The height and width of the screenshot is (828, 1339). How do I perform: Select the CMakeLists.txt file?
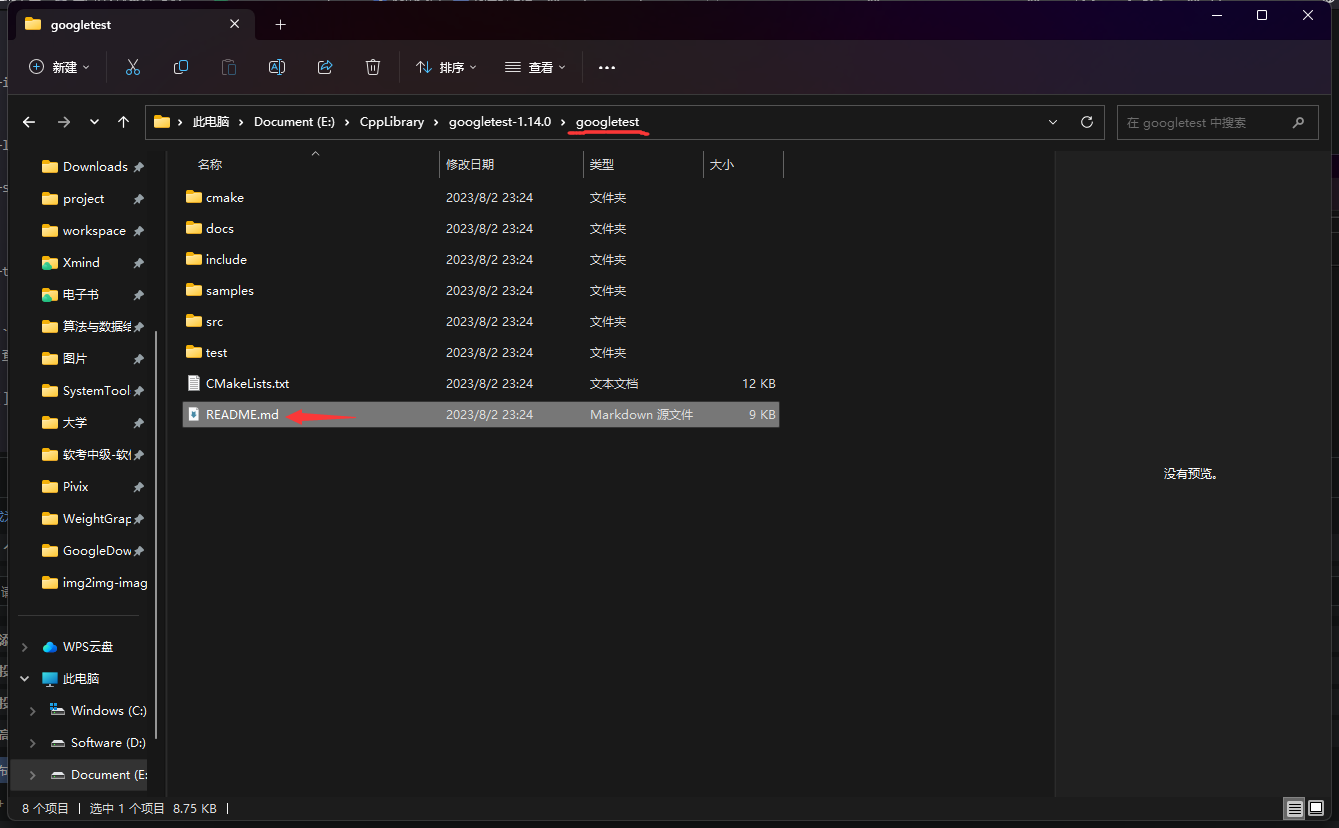[x=247, y=384]
